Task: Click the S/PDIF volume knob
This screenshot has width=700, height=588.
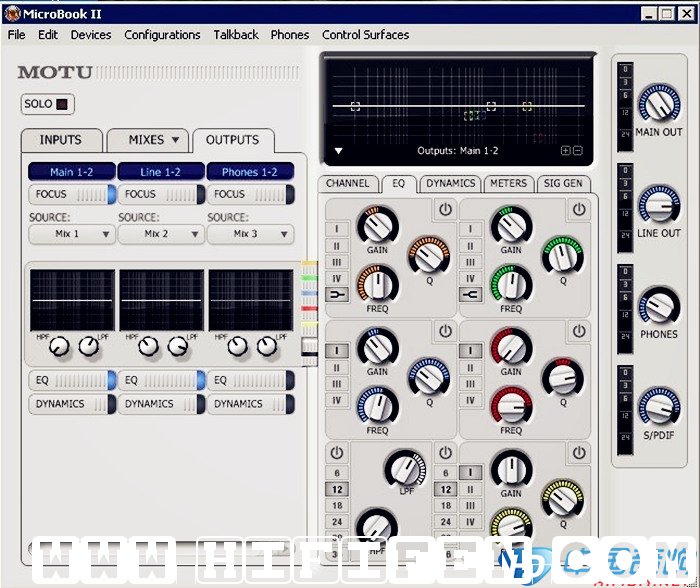Action: [x=659, y=407]
